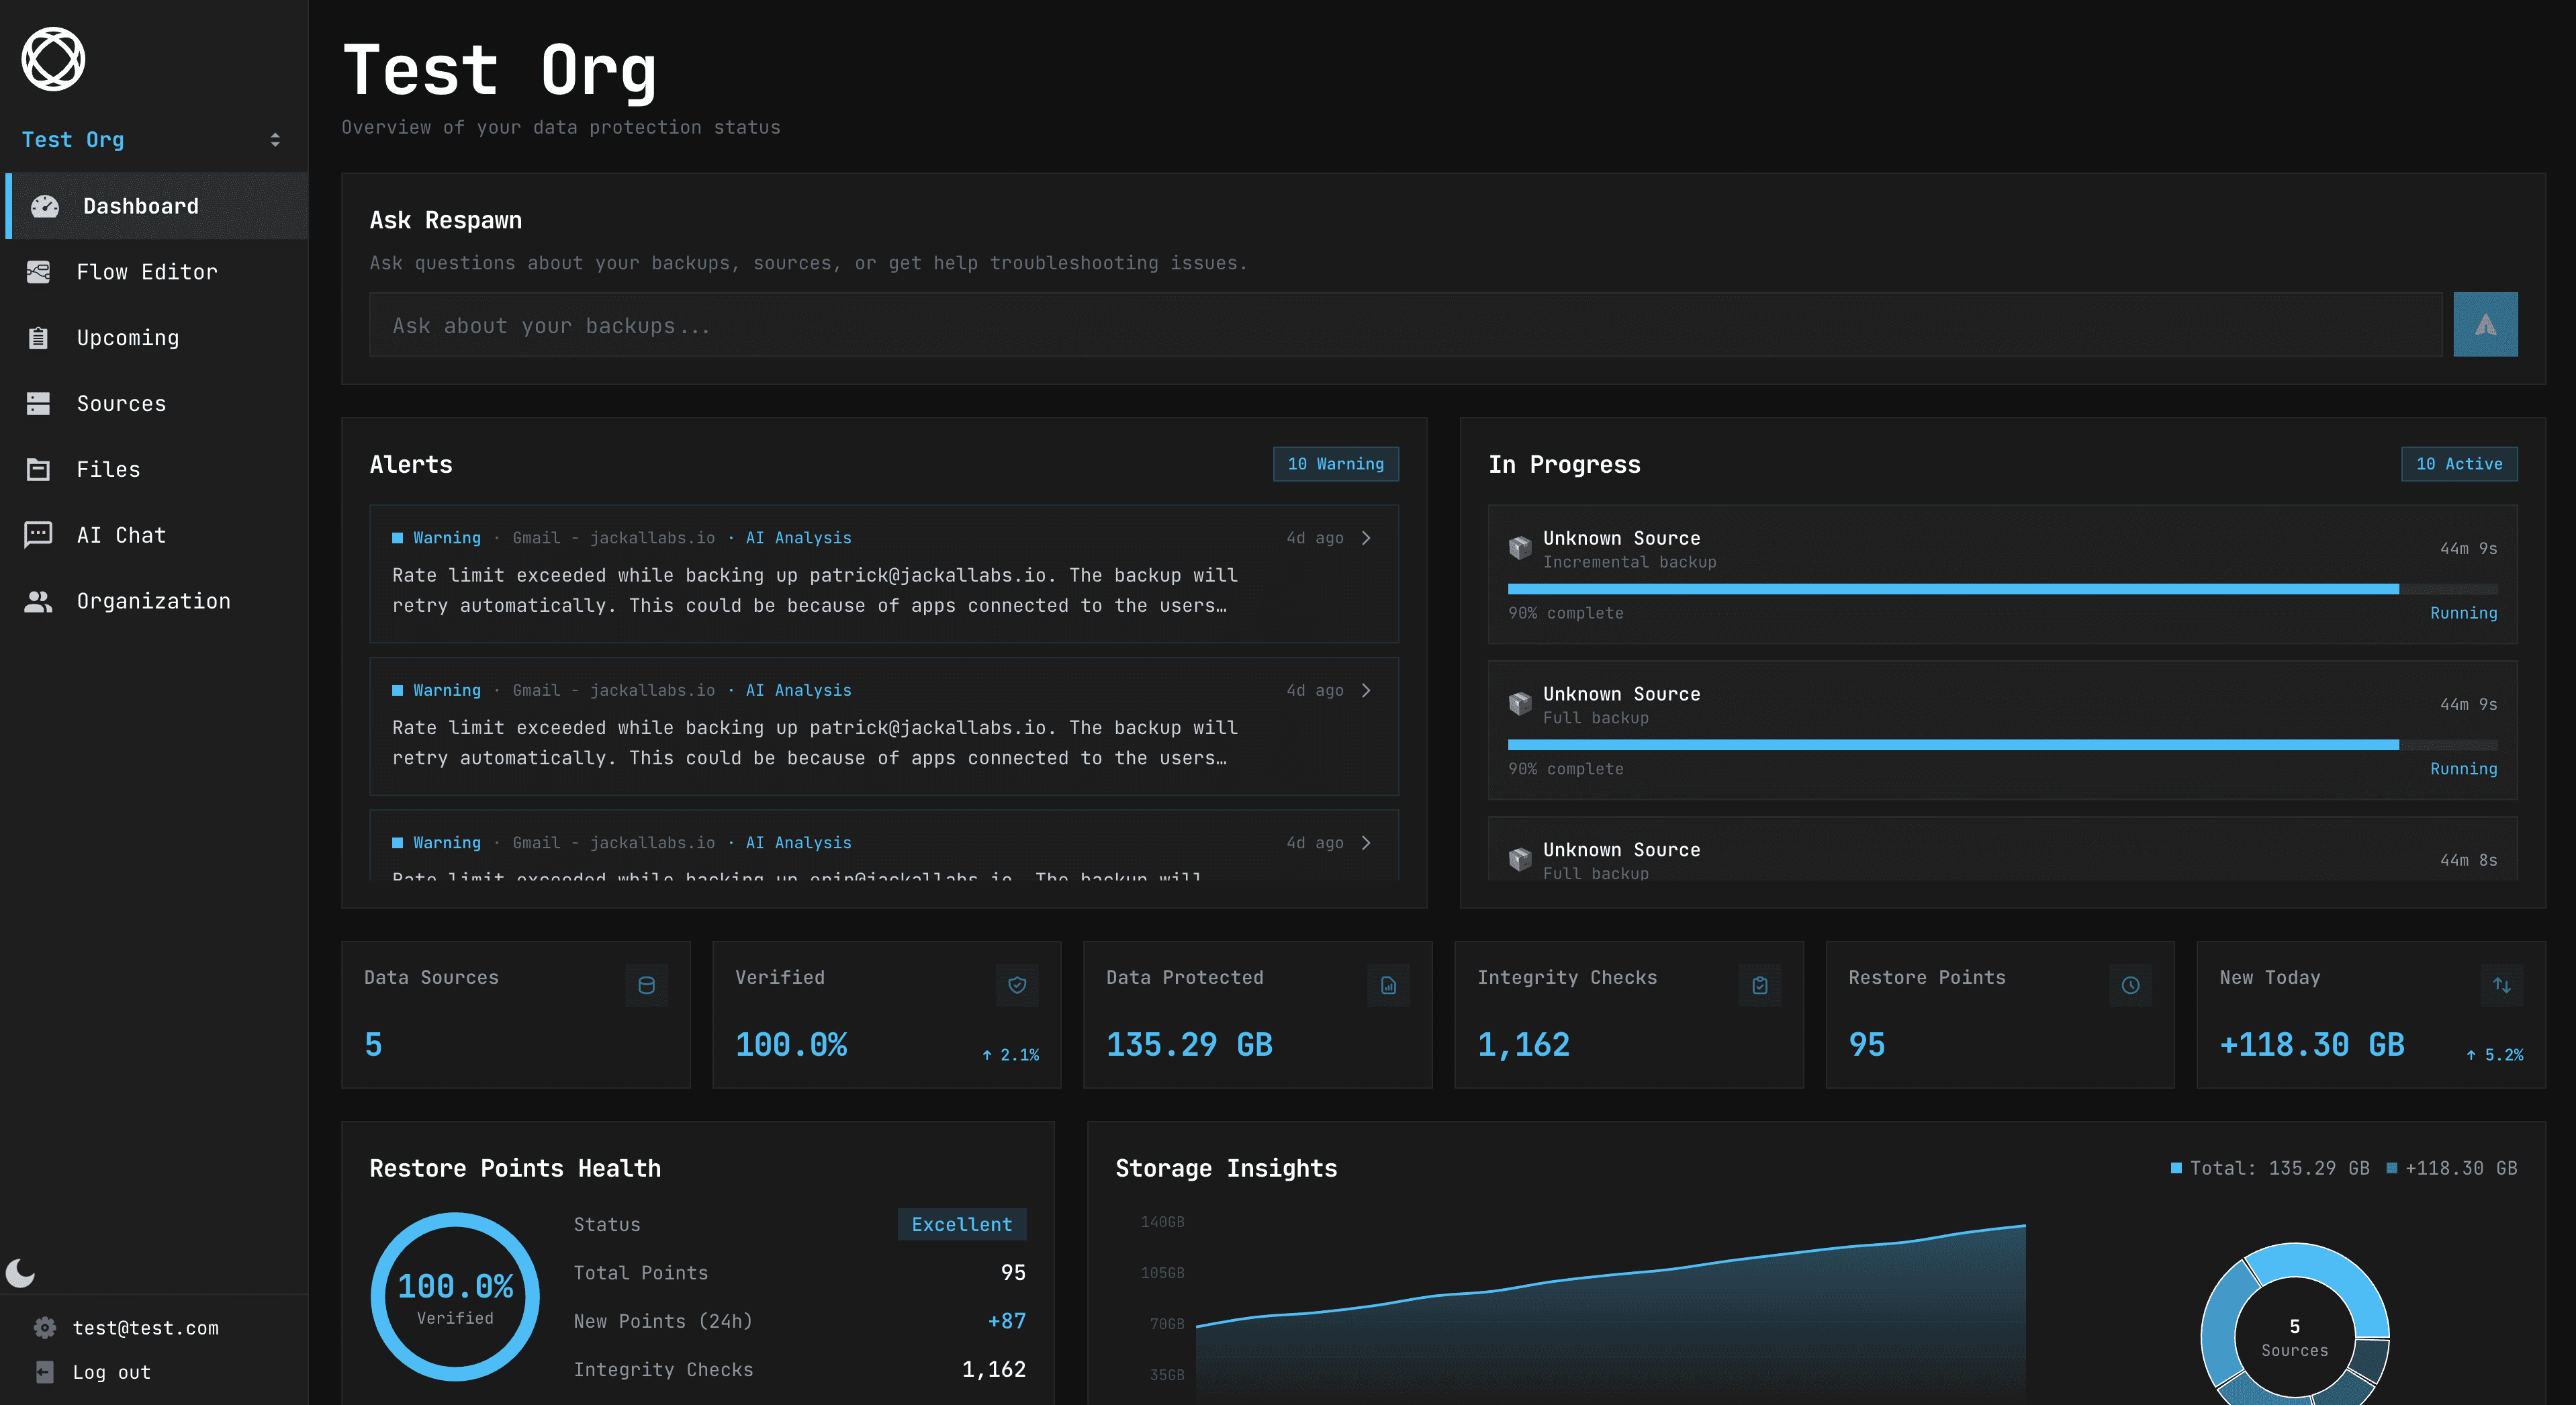Screen dimensions: 2576x1405
Task: Click the Respawn logo icon
Action: [x=53, y=59]
